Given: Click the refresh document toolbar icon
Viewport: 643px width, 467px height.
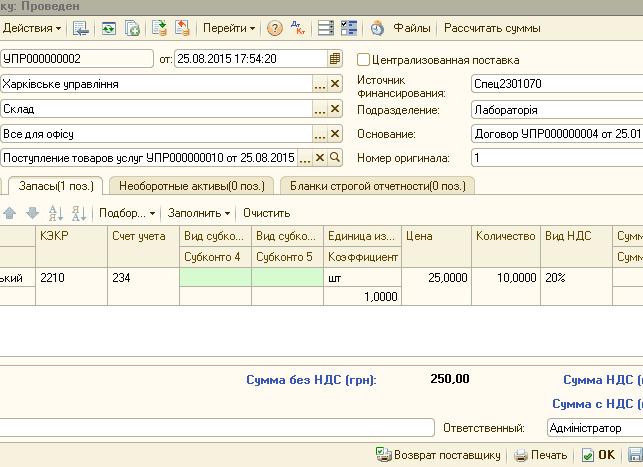Looking at the screenshot, I should tap(108, 28).
